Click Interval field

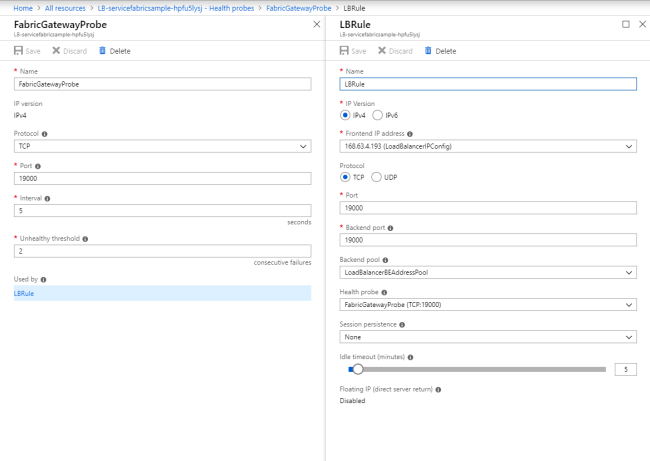pos(162,211)
